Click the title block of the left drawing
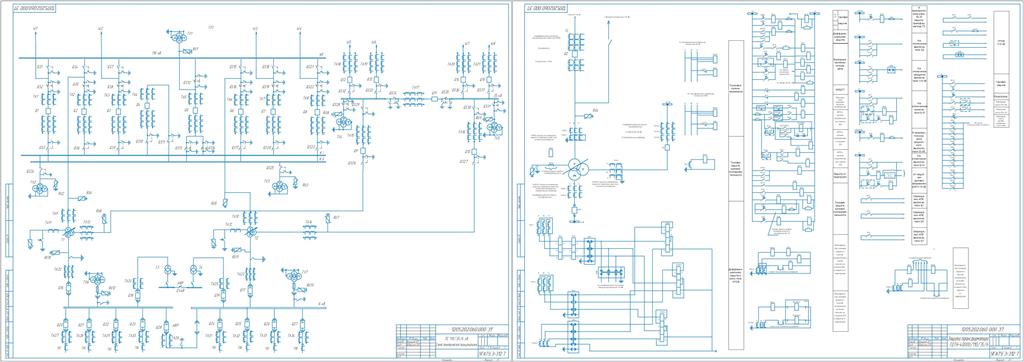The image size is (1024, 362). tap(452, 340)
